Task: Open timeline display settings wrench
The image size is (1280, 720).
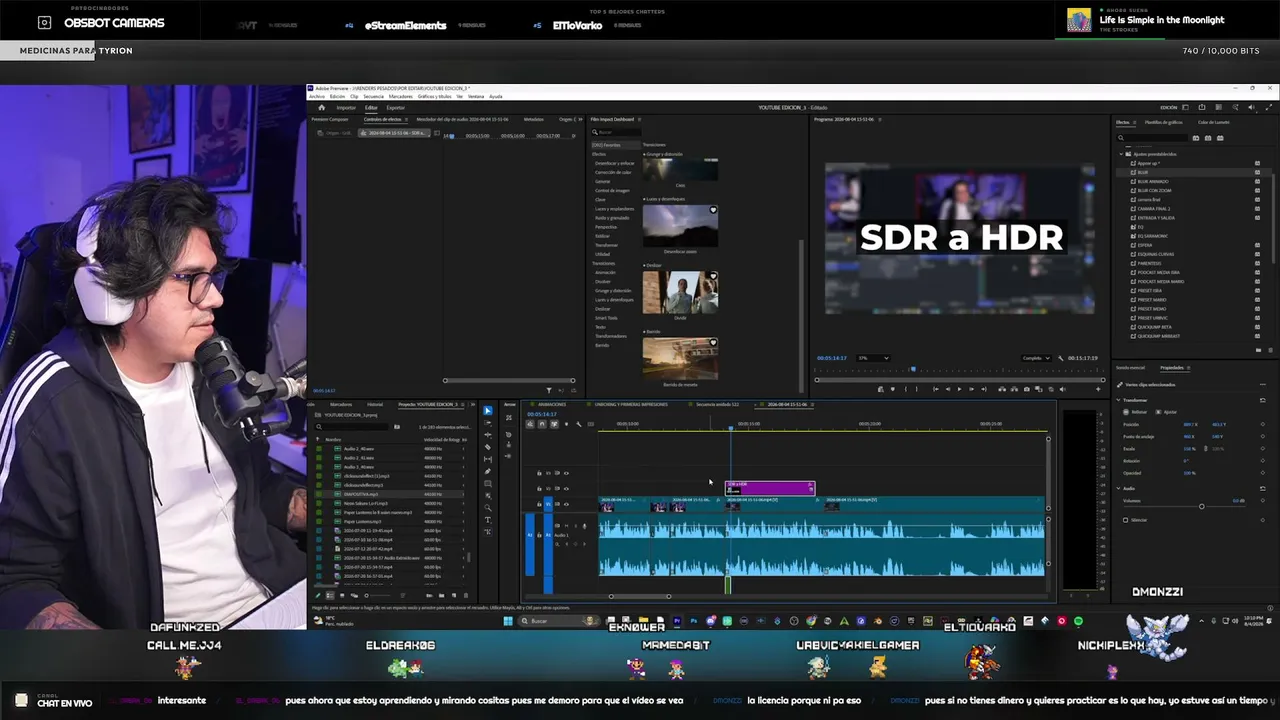Action: (578, 424)
